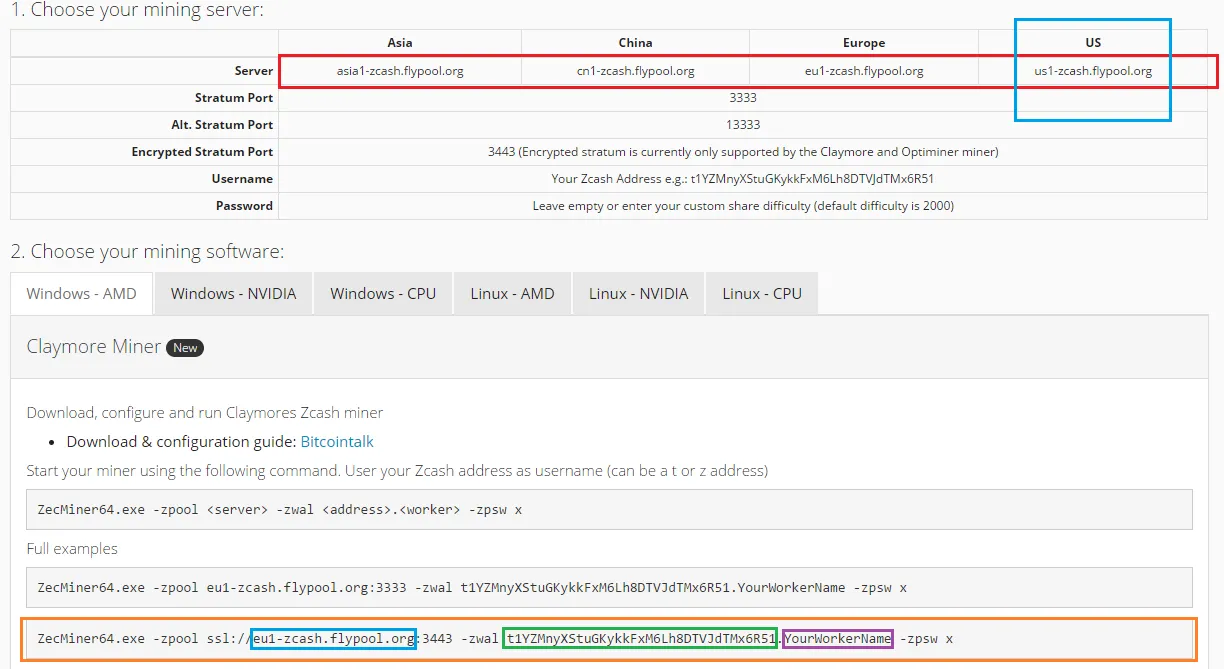1224x669 pixels.
Task: Select the Linux - CPU tab
Action: click(x=762, y=294)
